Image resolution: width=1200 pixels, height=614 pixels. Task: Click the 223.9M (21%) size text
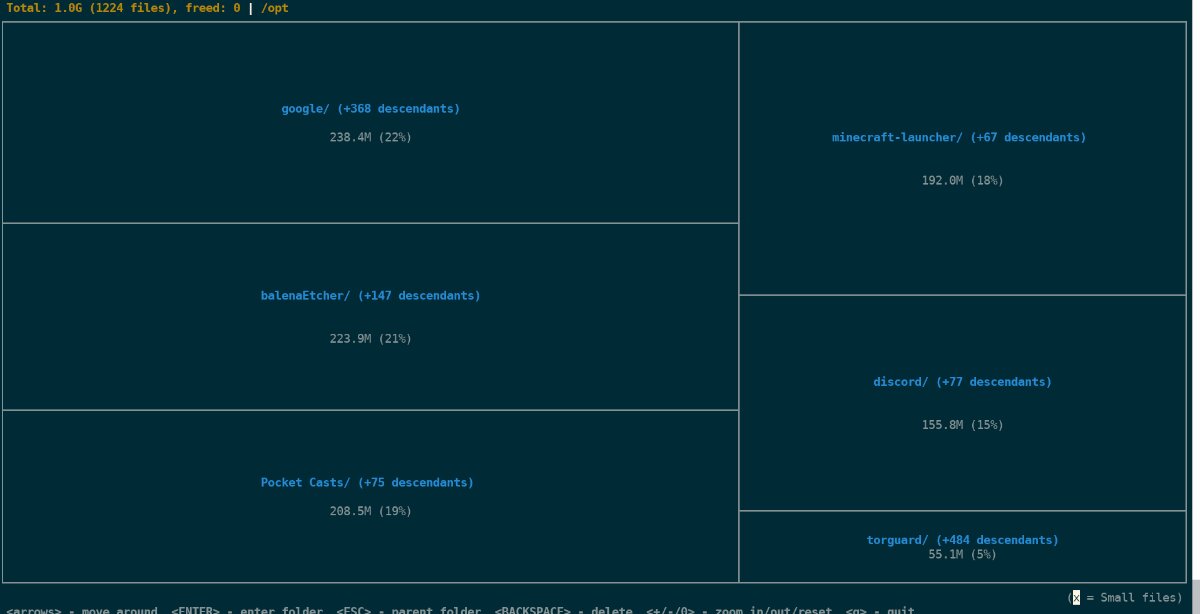pos(370,339)
